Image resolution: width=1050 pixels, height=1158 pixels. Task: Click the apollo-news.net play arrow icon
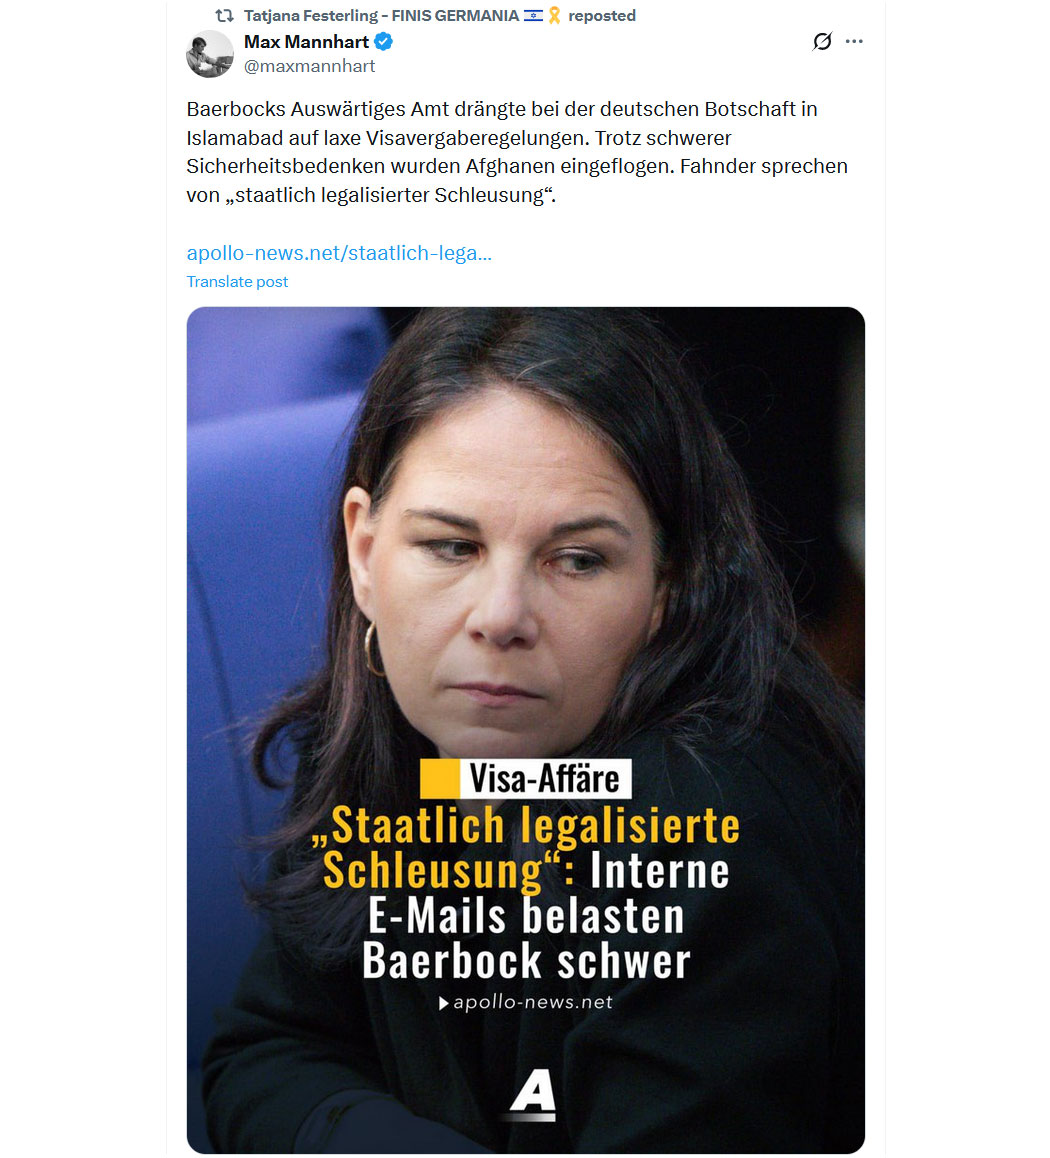coord(444,1003)
